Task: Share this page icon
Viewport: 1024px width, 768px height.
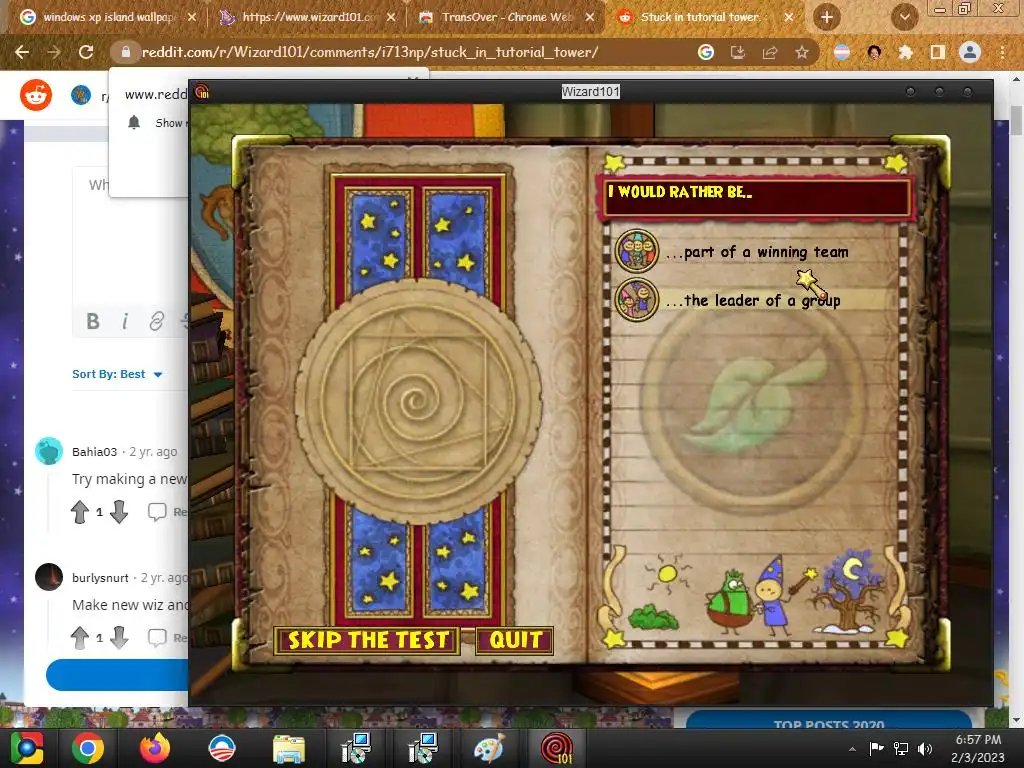Action: [770, 52]
